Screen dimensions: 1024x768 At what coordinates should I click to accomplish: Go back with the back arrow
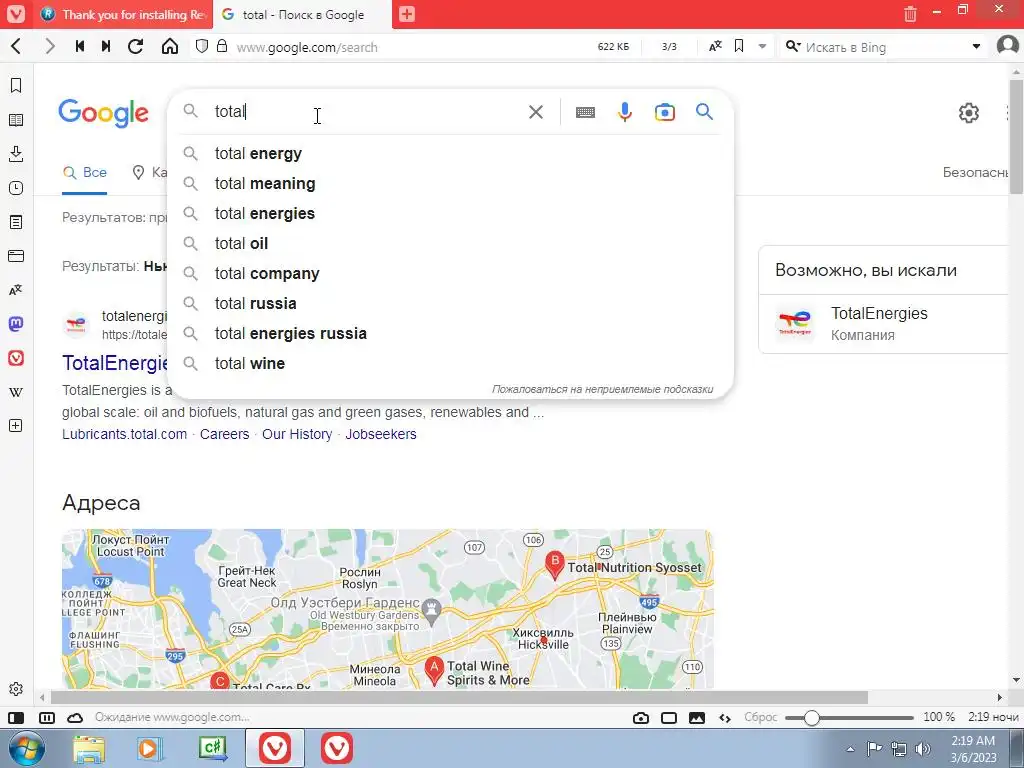(17, 46)
